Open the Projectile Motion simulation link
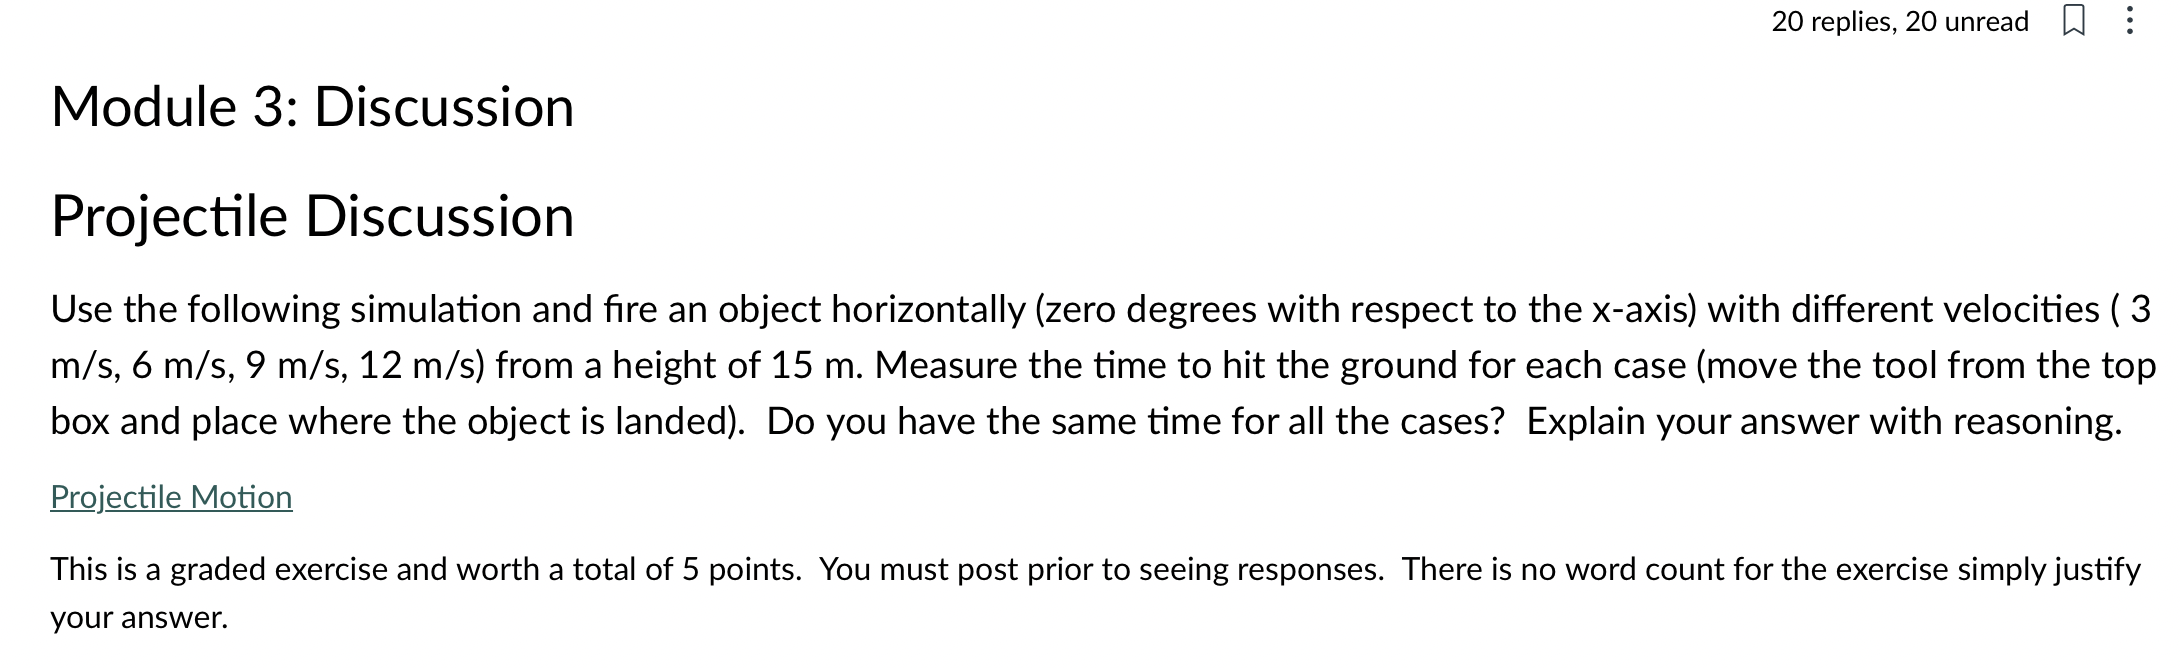 pyautogui.click(x=171, y=496)
